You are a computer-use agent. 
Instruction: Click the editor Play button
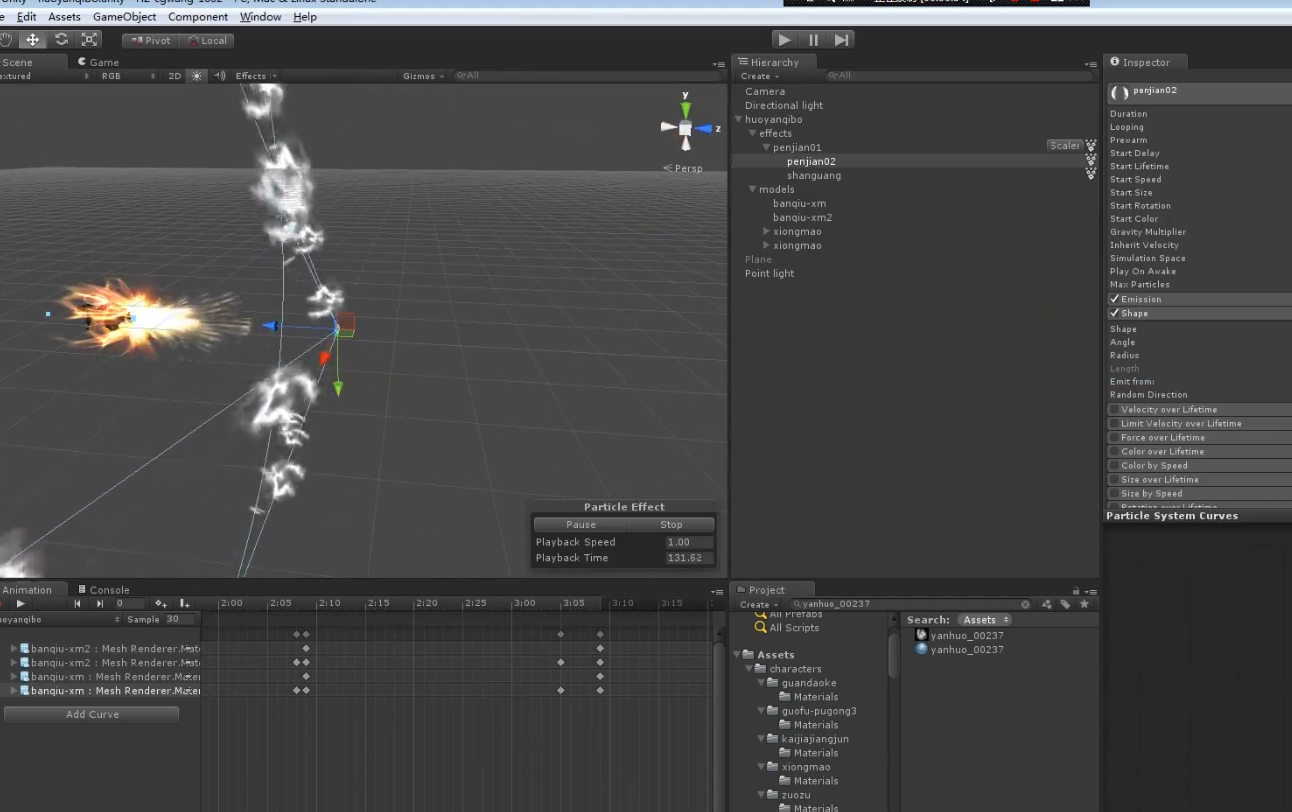(x=785, y=40)
